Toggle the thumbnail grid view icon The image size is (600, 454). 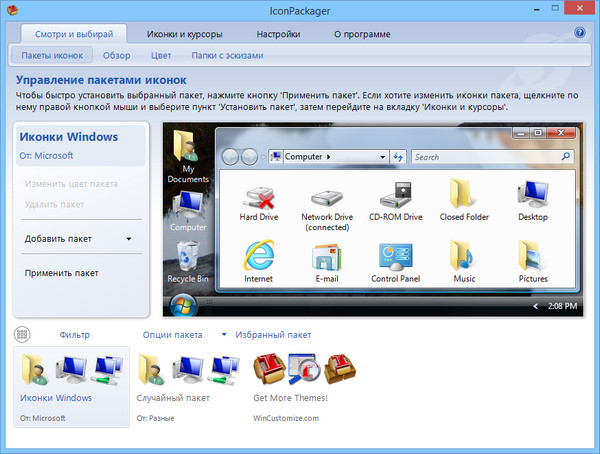click(x=22, y=334)
